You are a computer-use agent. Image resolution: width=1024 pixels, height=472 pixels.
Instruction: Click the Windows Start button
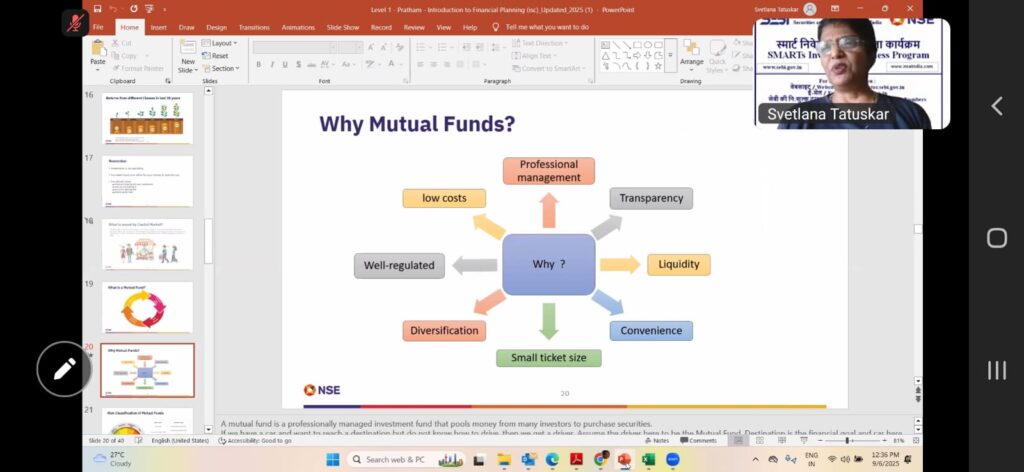tap(332, 459)
